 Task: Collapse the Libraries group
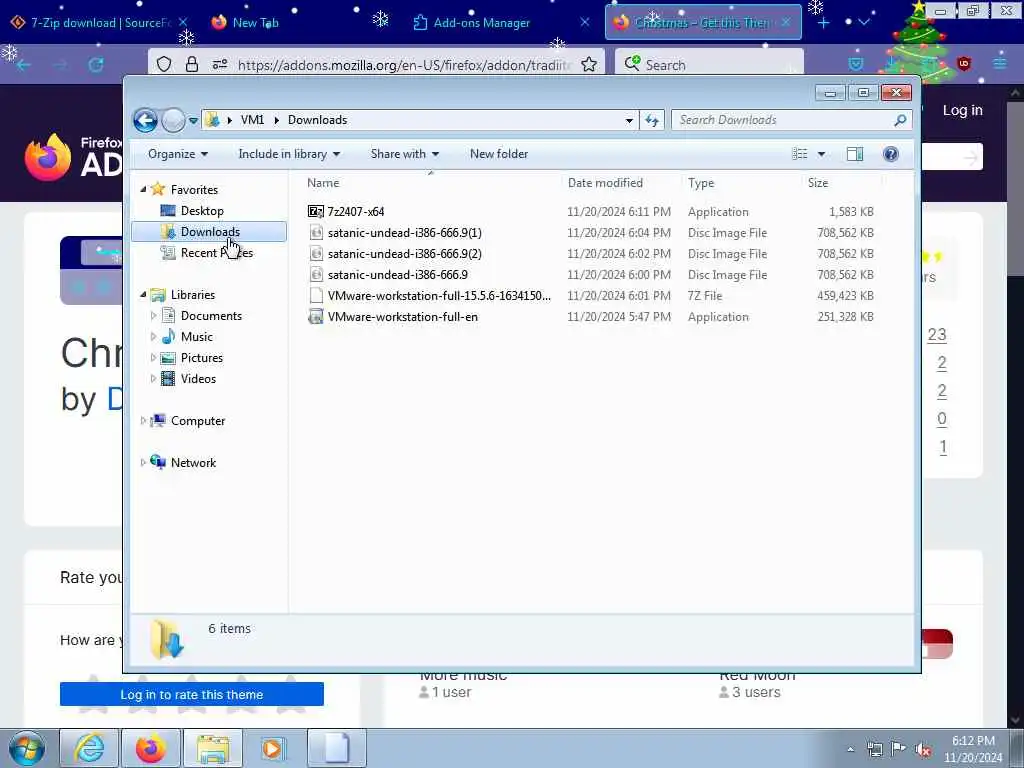143,295
